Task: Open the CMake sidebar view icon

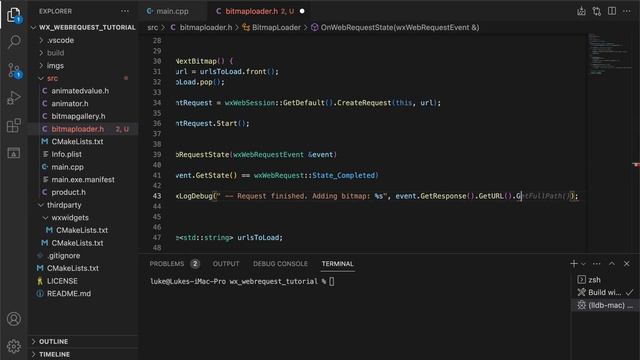Action: pos(13,153)
